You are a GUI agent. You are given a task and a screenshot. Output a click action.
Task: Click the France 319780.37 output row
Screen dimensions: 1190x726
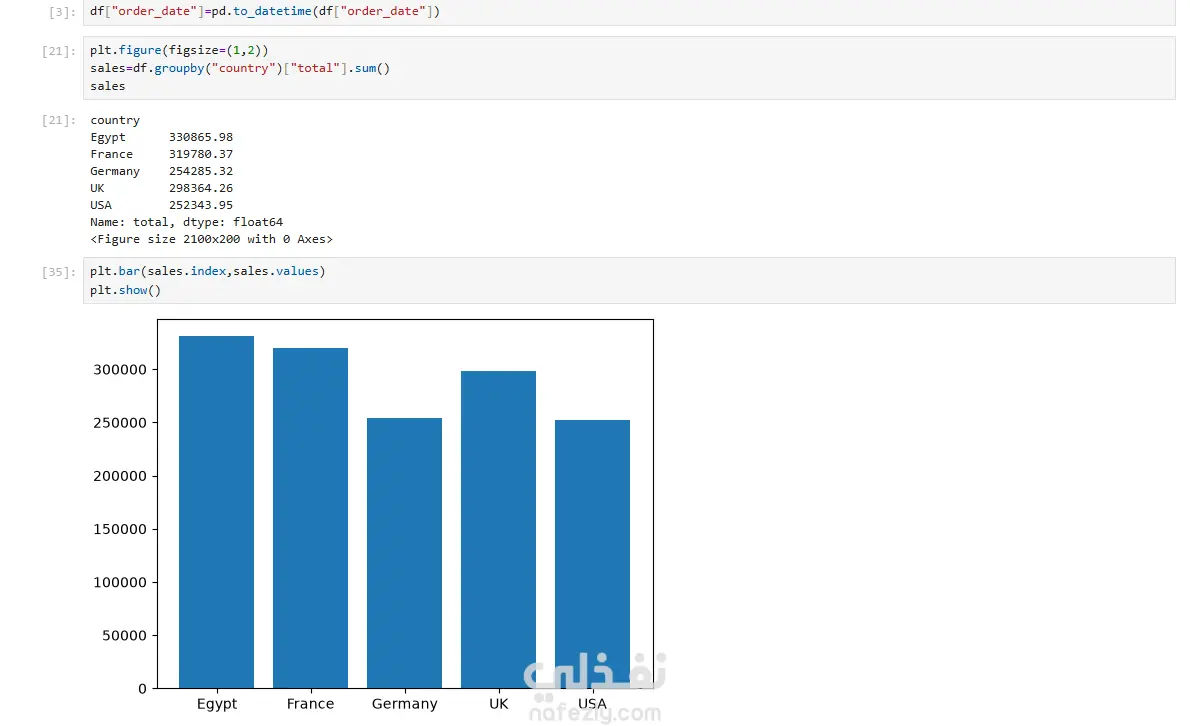(162, 154)
